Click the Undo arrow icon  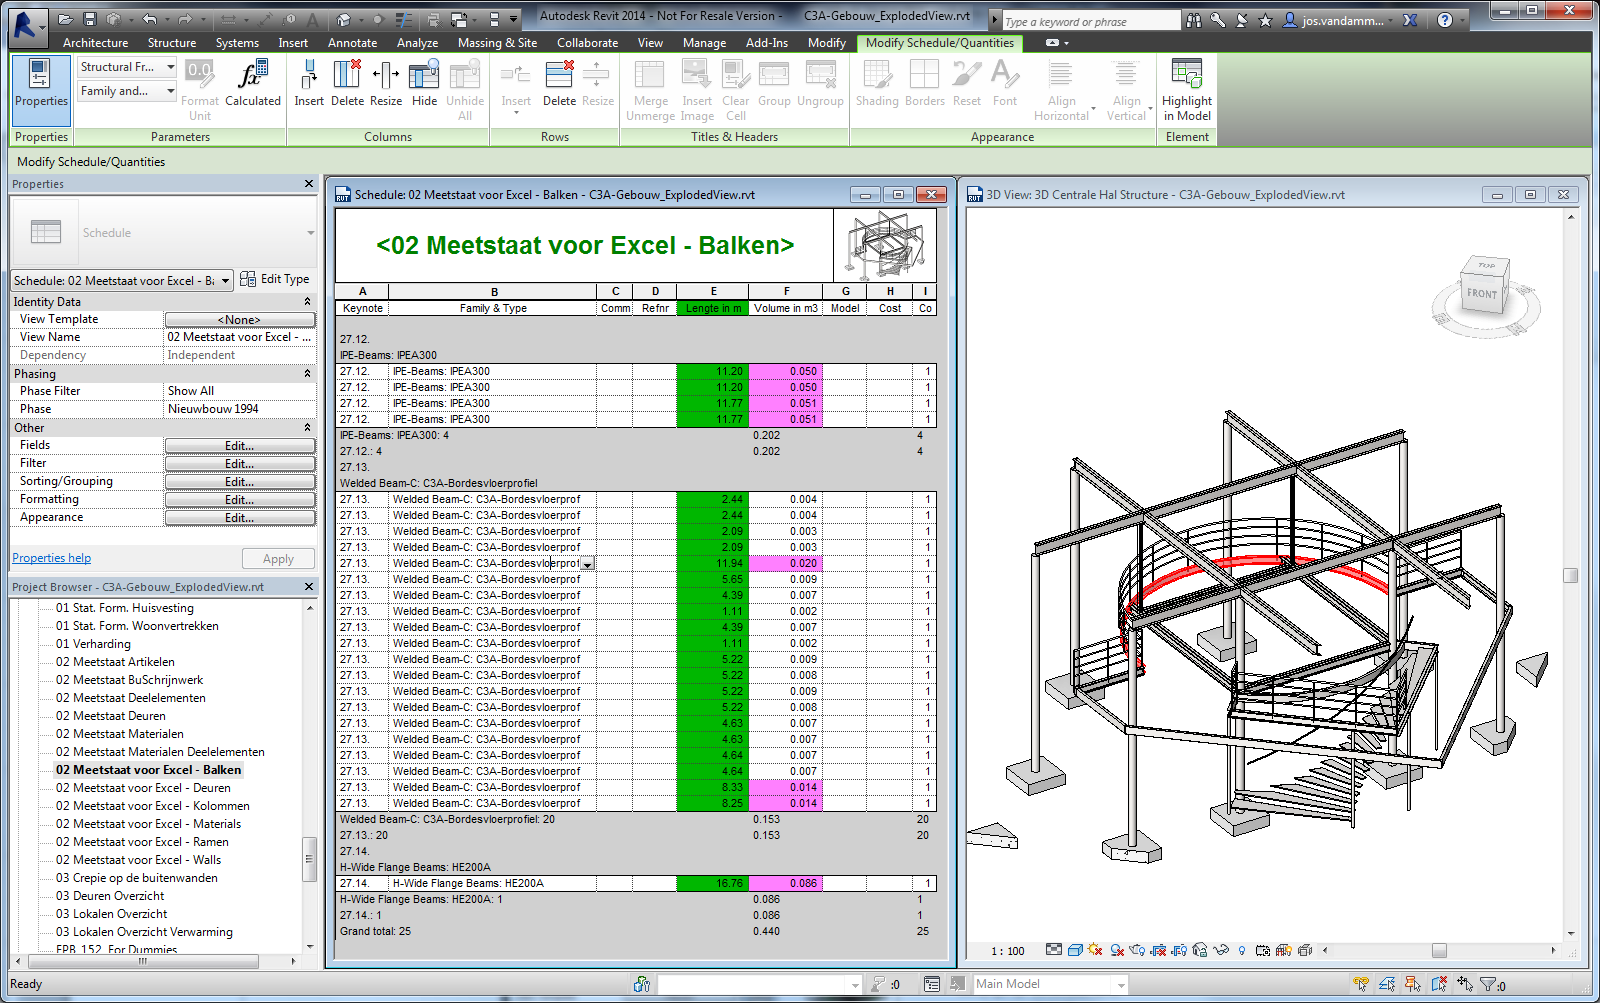click(149, 19)
